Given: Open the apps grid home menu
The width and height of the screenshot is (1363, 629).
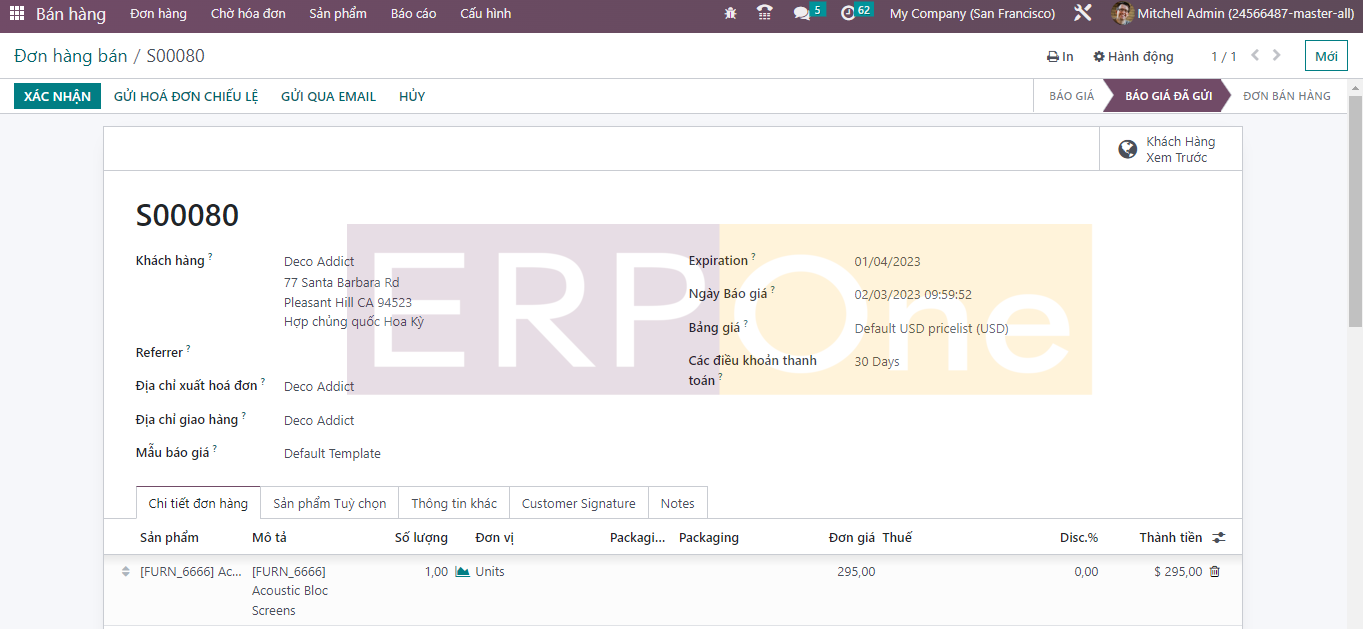Looking at the screenshot, I should 17,14.
